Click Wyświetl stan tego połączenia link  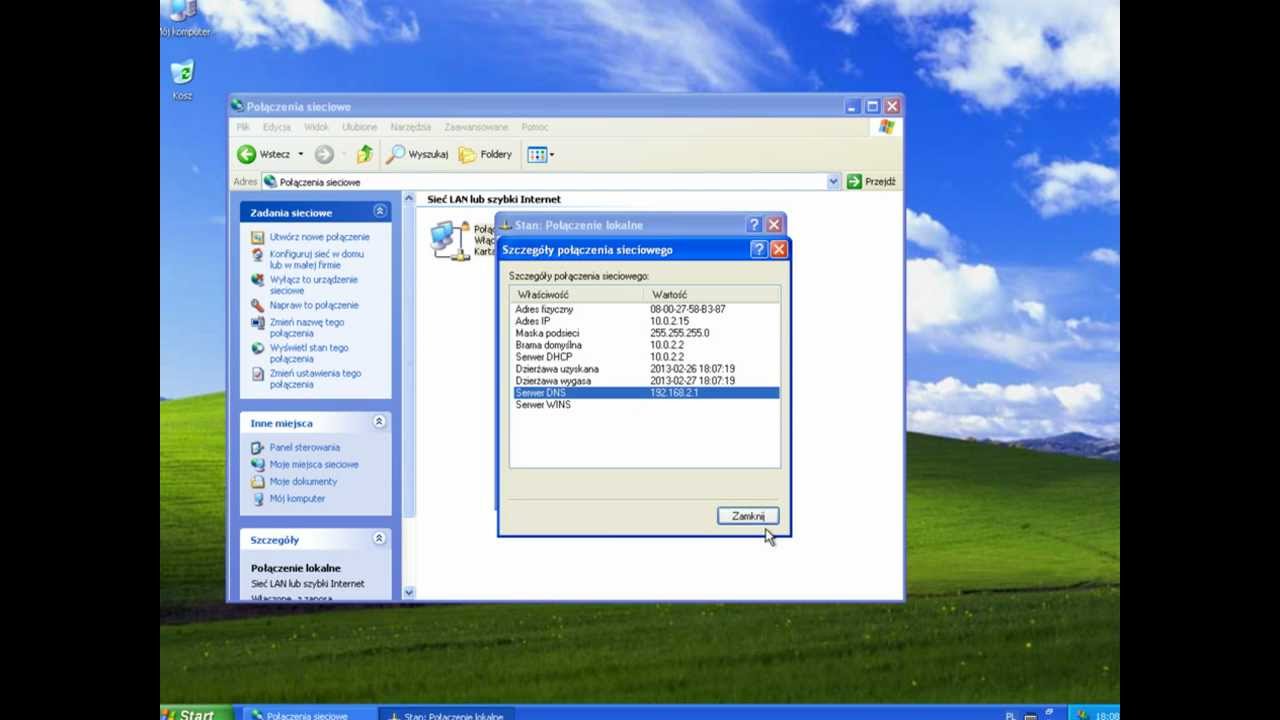(x=309, y=353)
